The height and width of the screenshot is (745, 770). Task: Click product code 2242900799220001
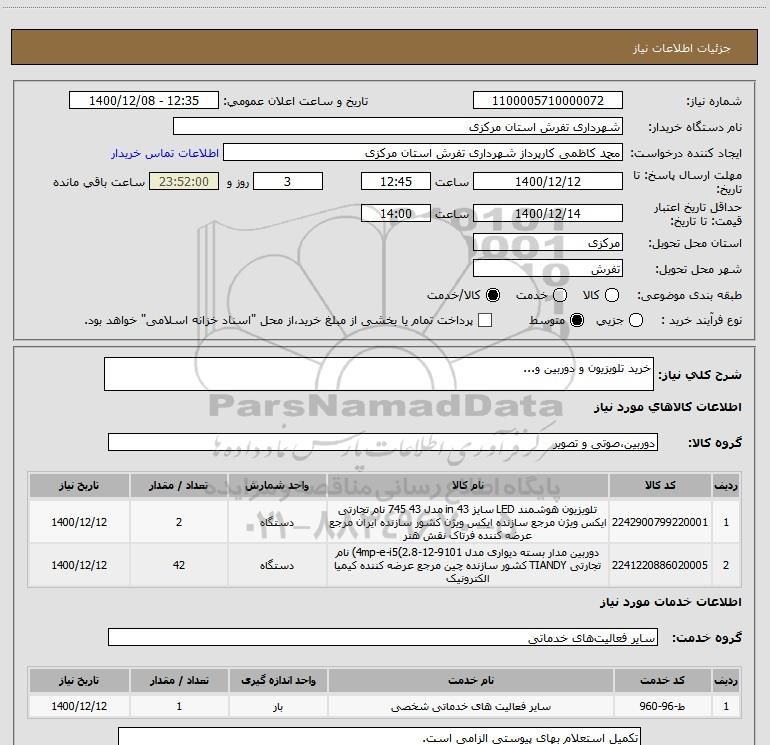660,522
